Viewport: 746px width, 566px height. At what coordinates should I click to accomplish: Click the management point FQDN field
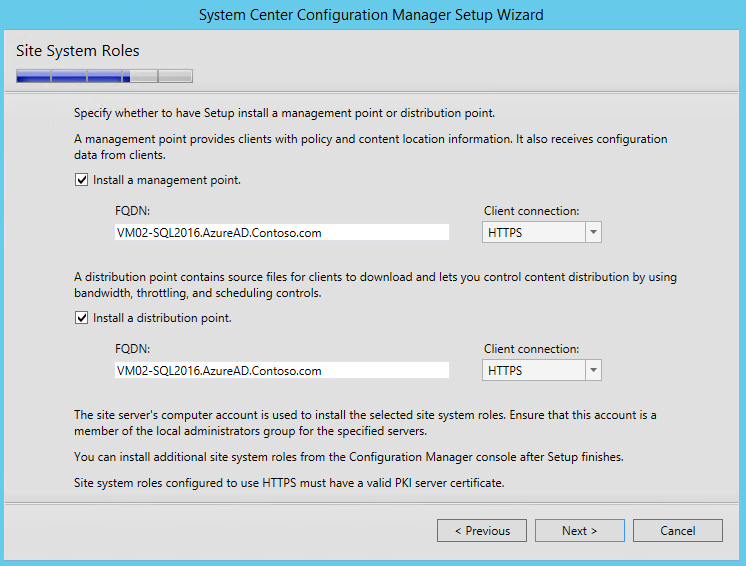coord(282,233)
